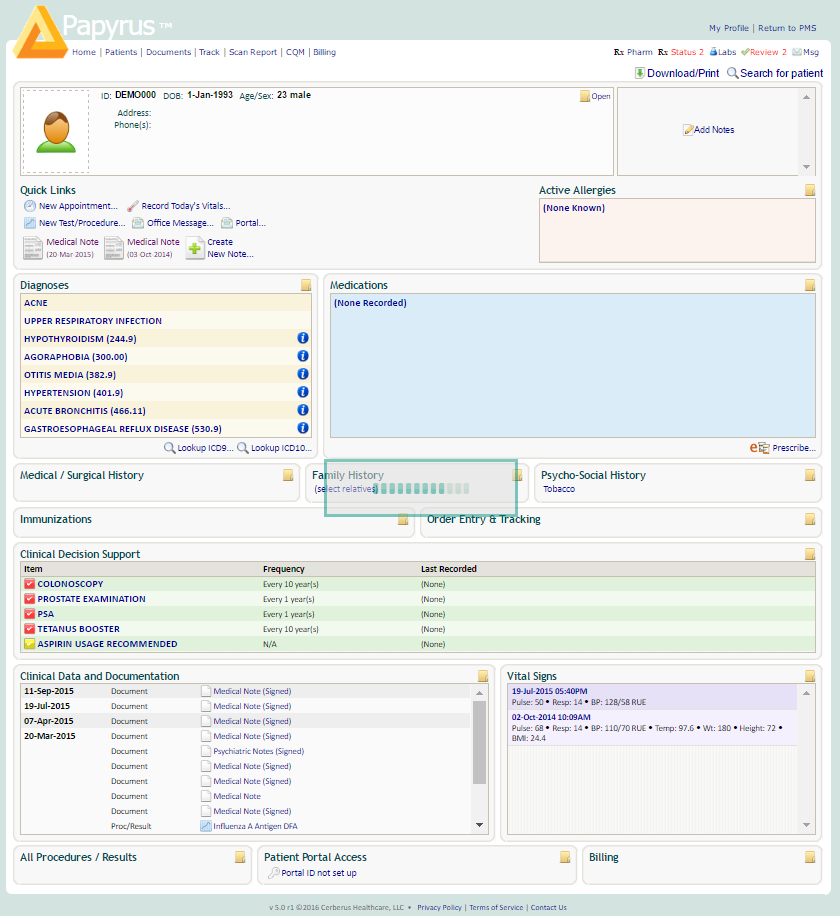Open the Vital Signs note icon
This screenshot has width=840, height=916.
click(x=810, y=676)
